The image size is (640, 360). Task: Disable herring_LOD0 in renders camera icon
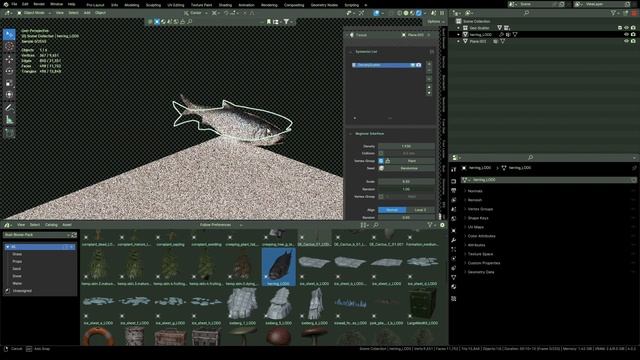(633, 35)
